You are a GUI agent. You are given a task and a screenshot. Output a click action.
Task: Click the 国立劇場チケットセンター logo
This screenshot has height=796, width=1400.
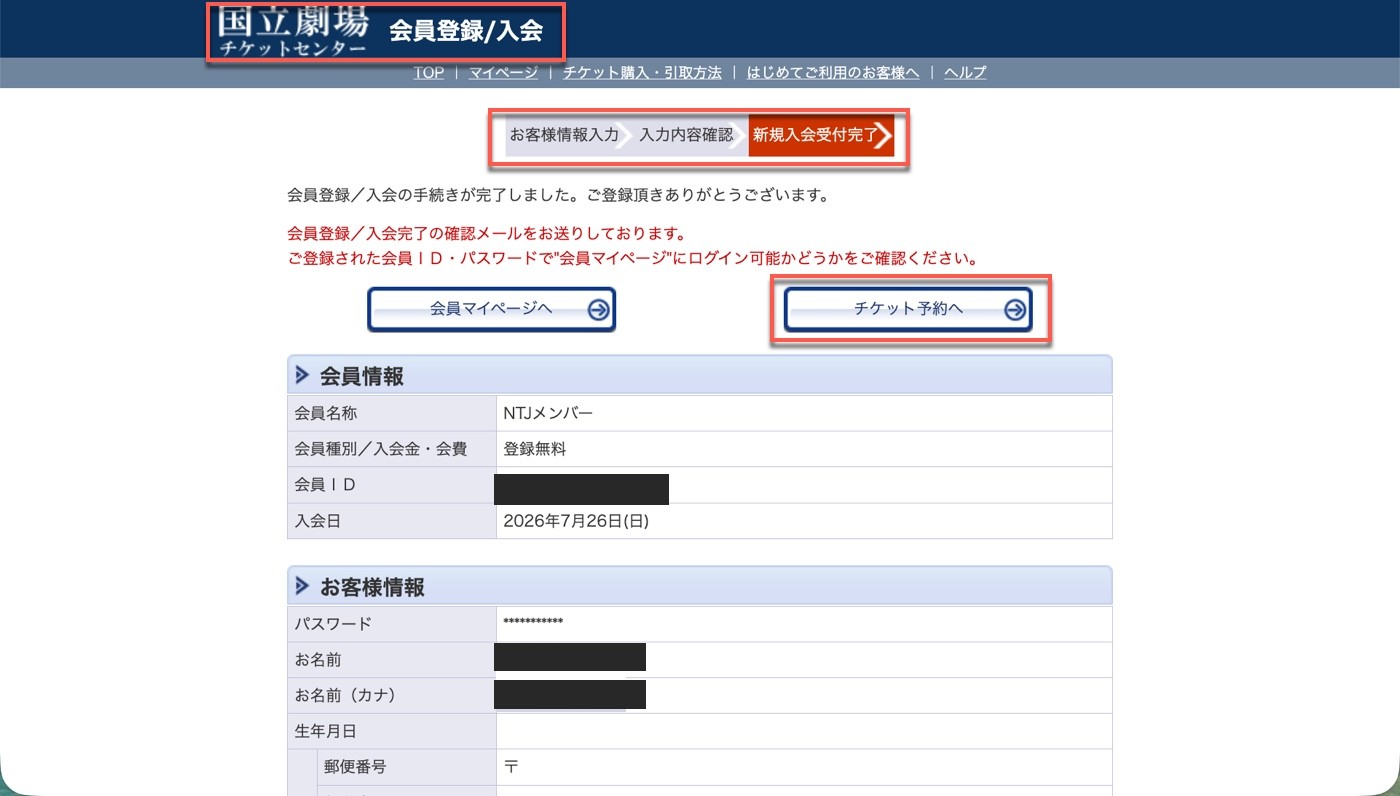tap(292, 31)
